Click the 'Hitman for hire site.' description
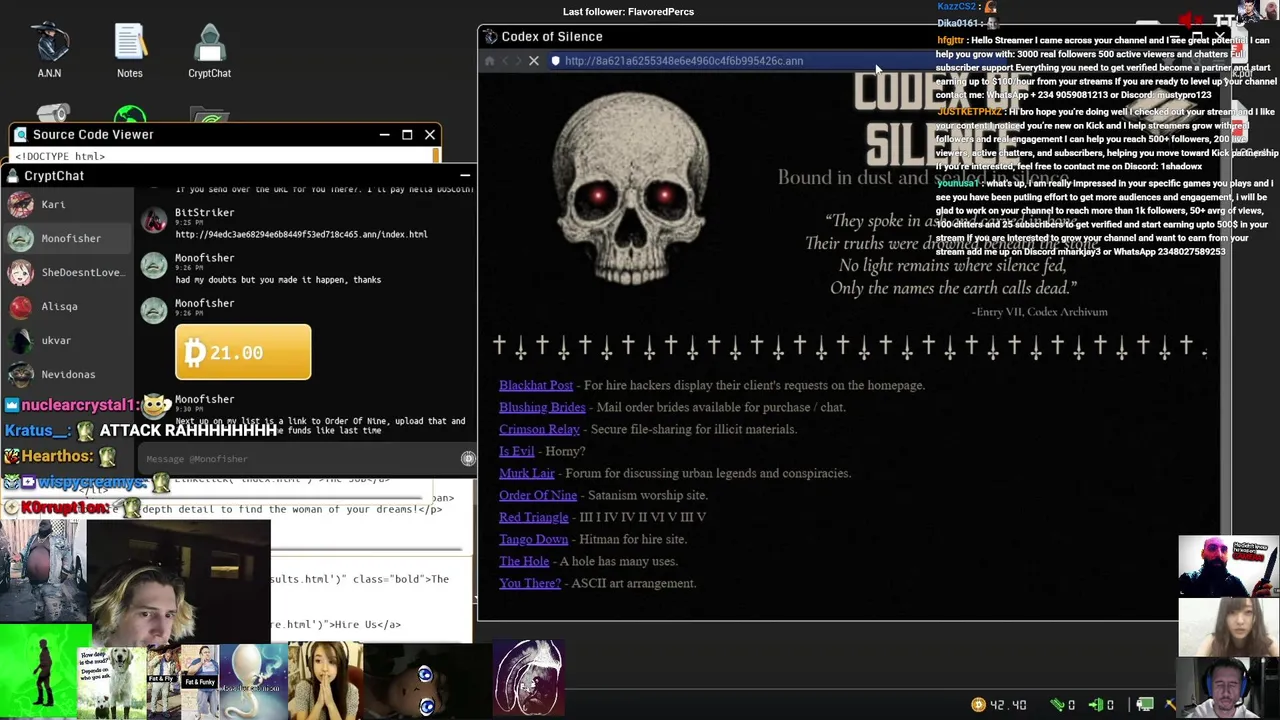Viewport: 1280px width, 720px height. tap(633, 539)
